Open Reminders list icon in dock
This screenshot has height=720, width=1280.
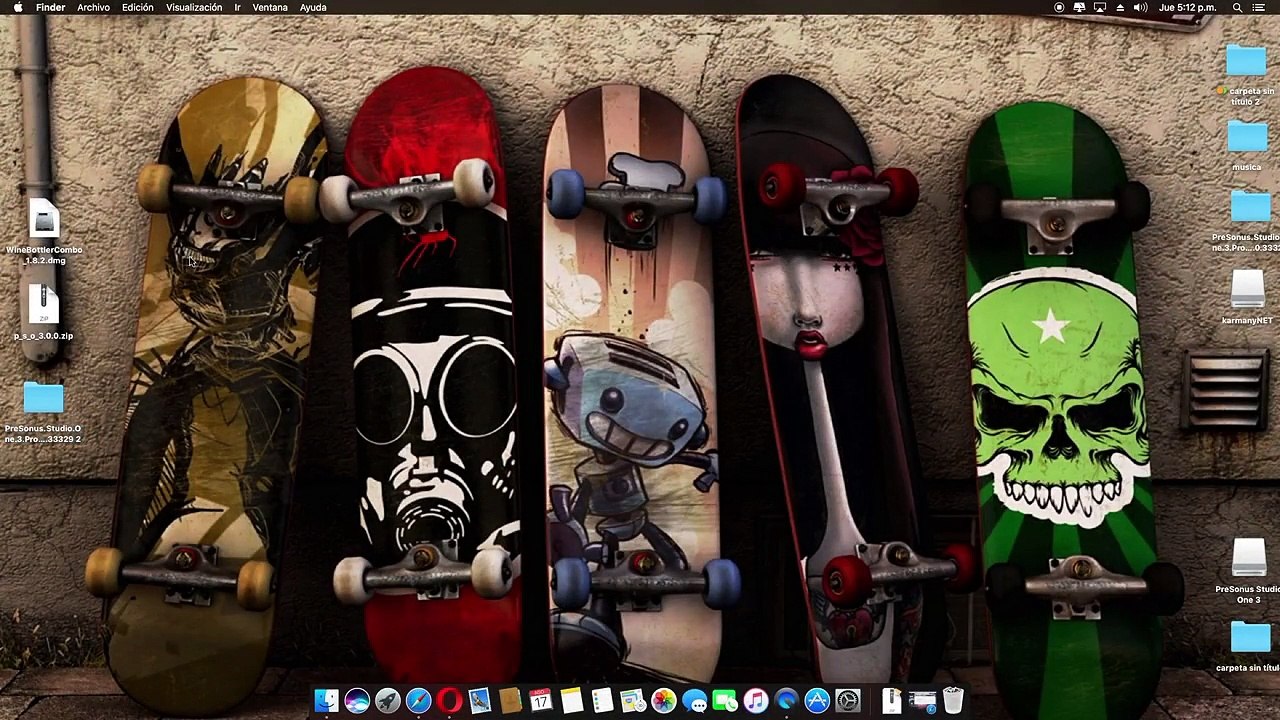602,701
